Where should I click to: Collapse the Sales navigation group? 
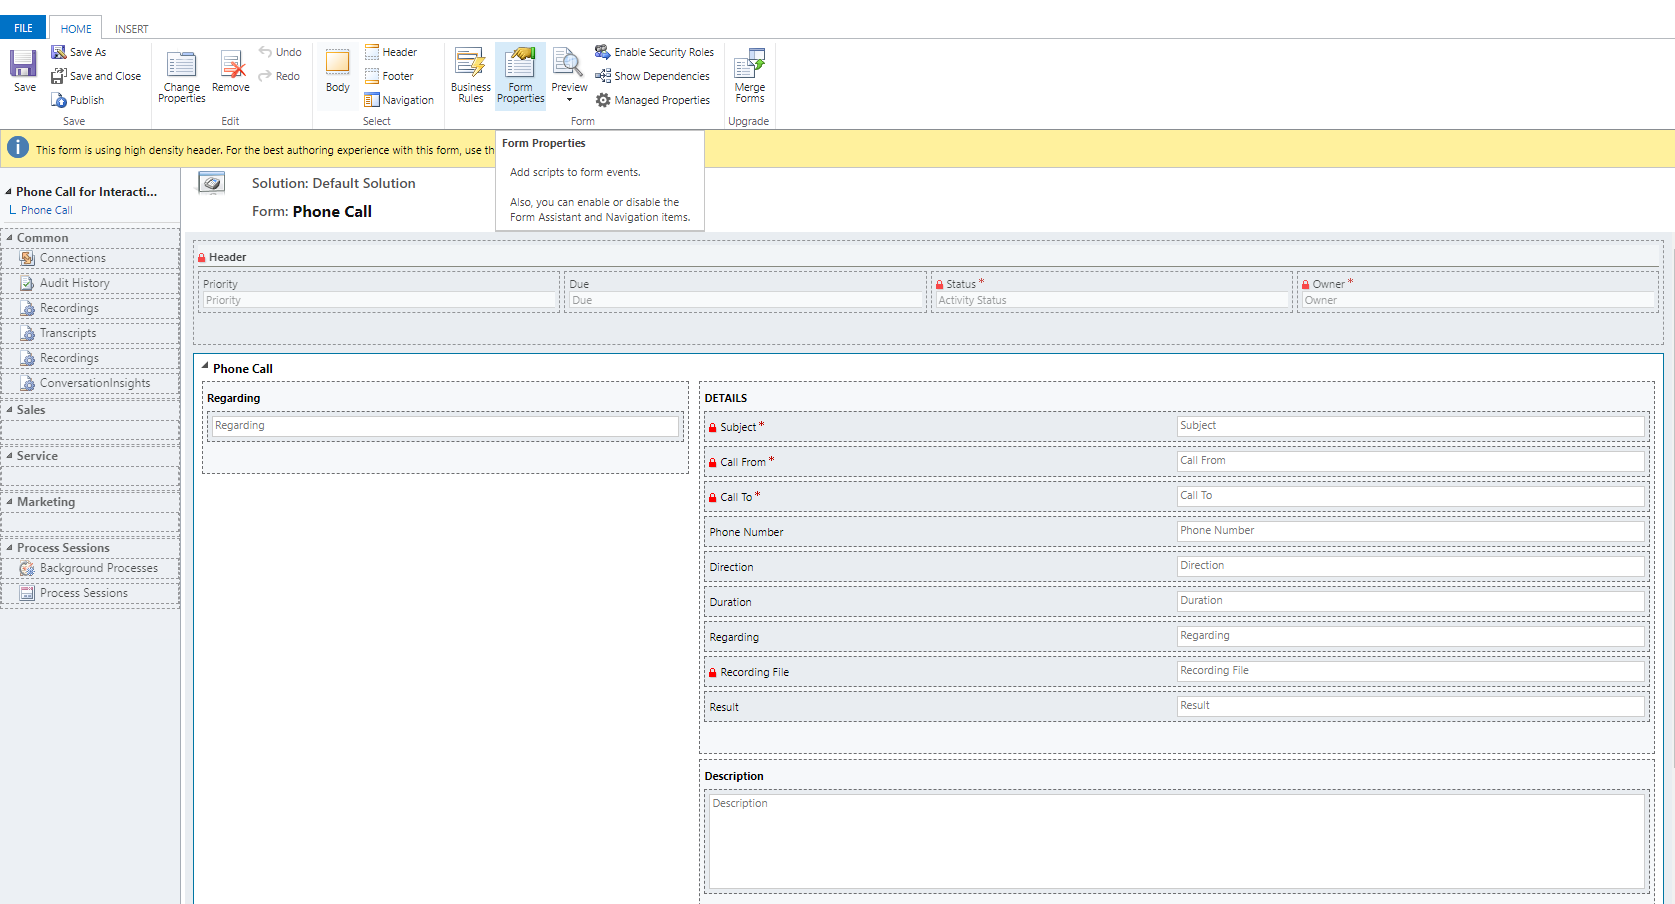point(9,410)
